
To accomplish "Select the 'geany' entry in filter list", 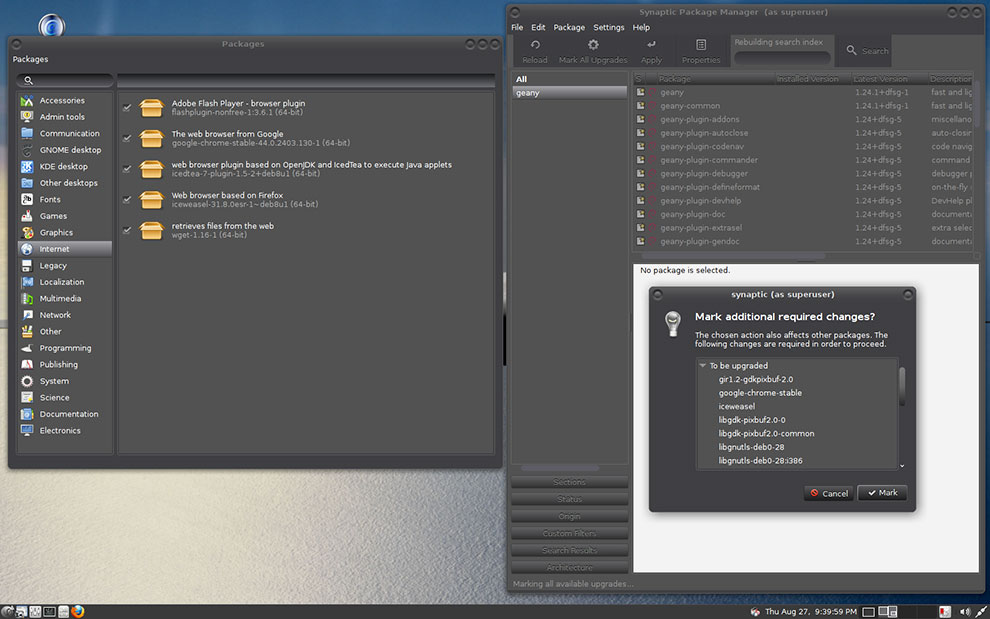I will pyautogui.click(x=570, y=93).
